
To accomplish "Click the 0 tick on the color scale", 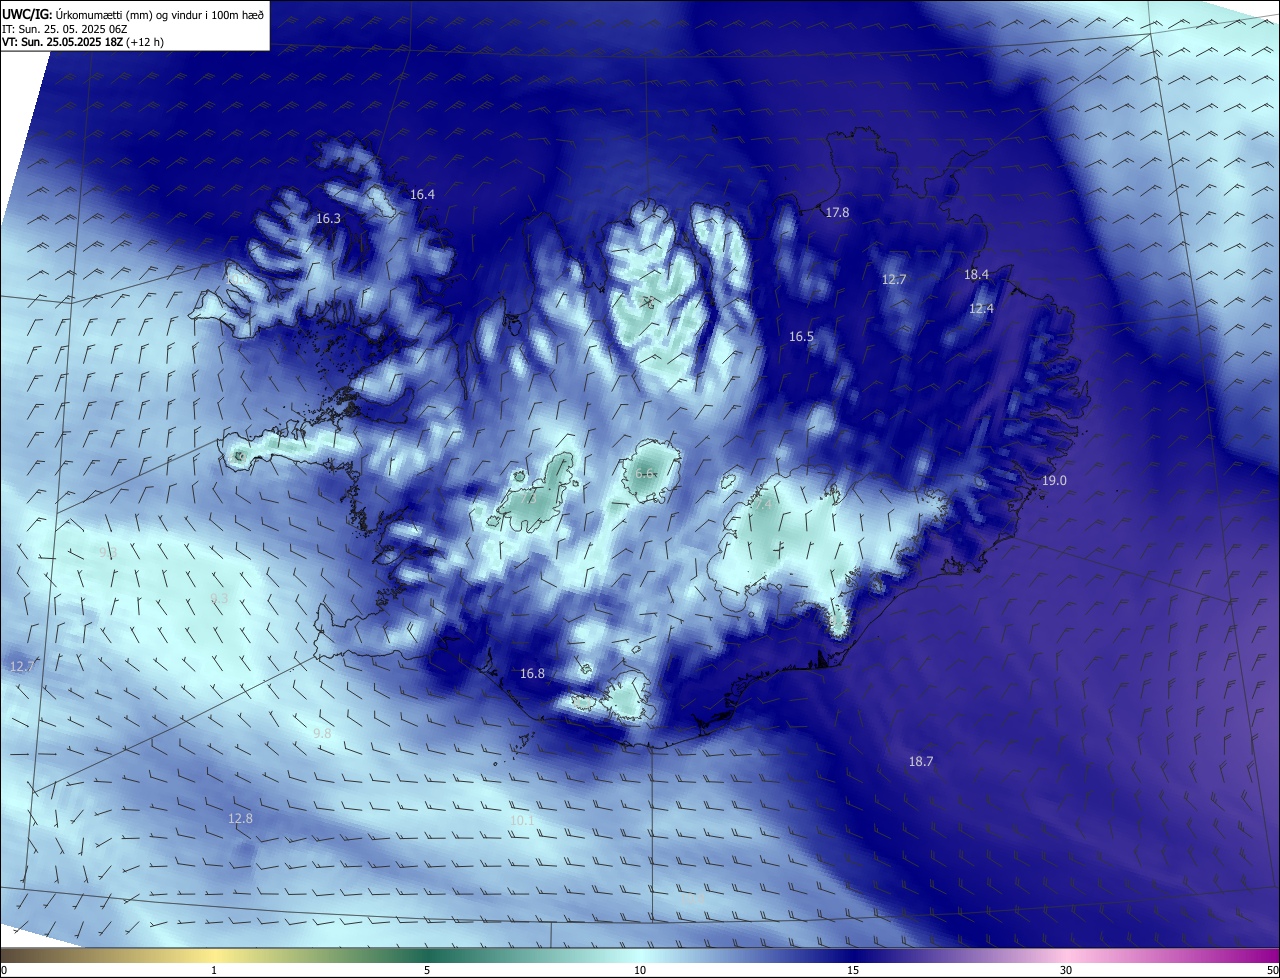I will (x=3, y=970).
